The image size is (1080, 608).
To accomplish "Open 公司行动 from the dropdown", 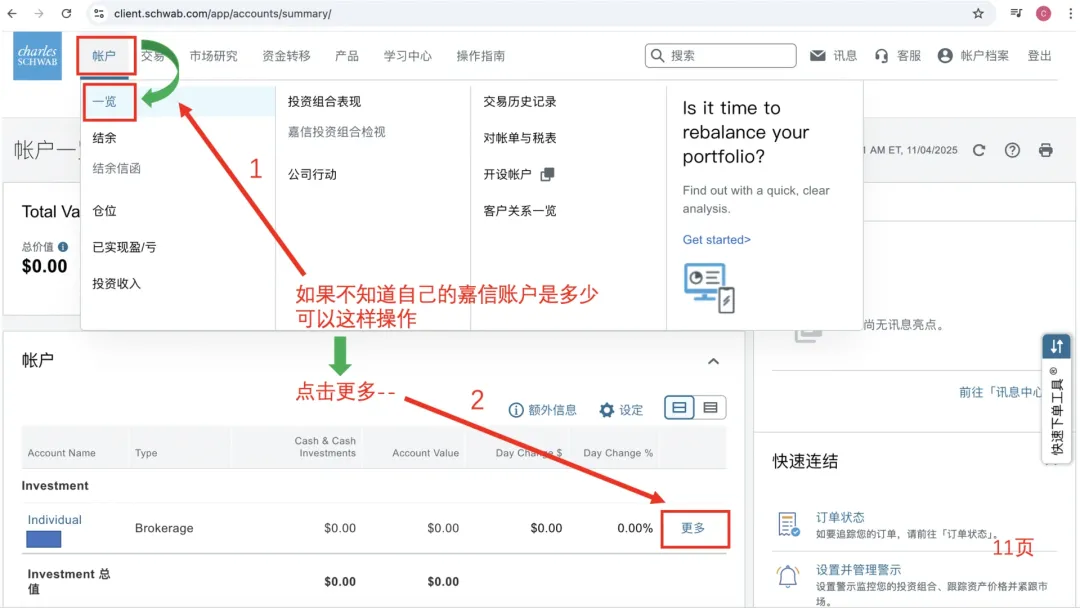I will click(312, 175).
